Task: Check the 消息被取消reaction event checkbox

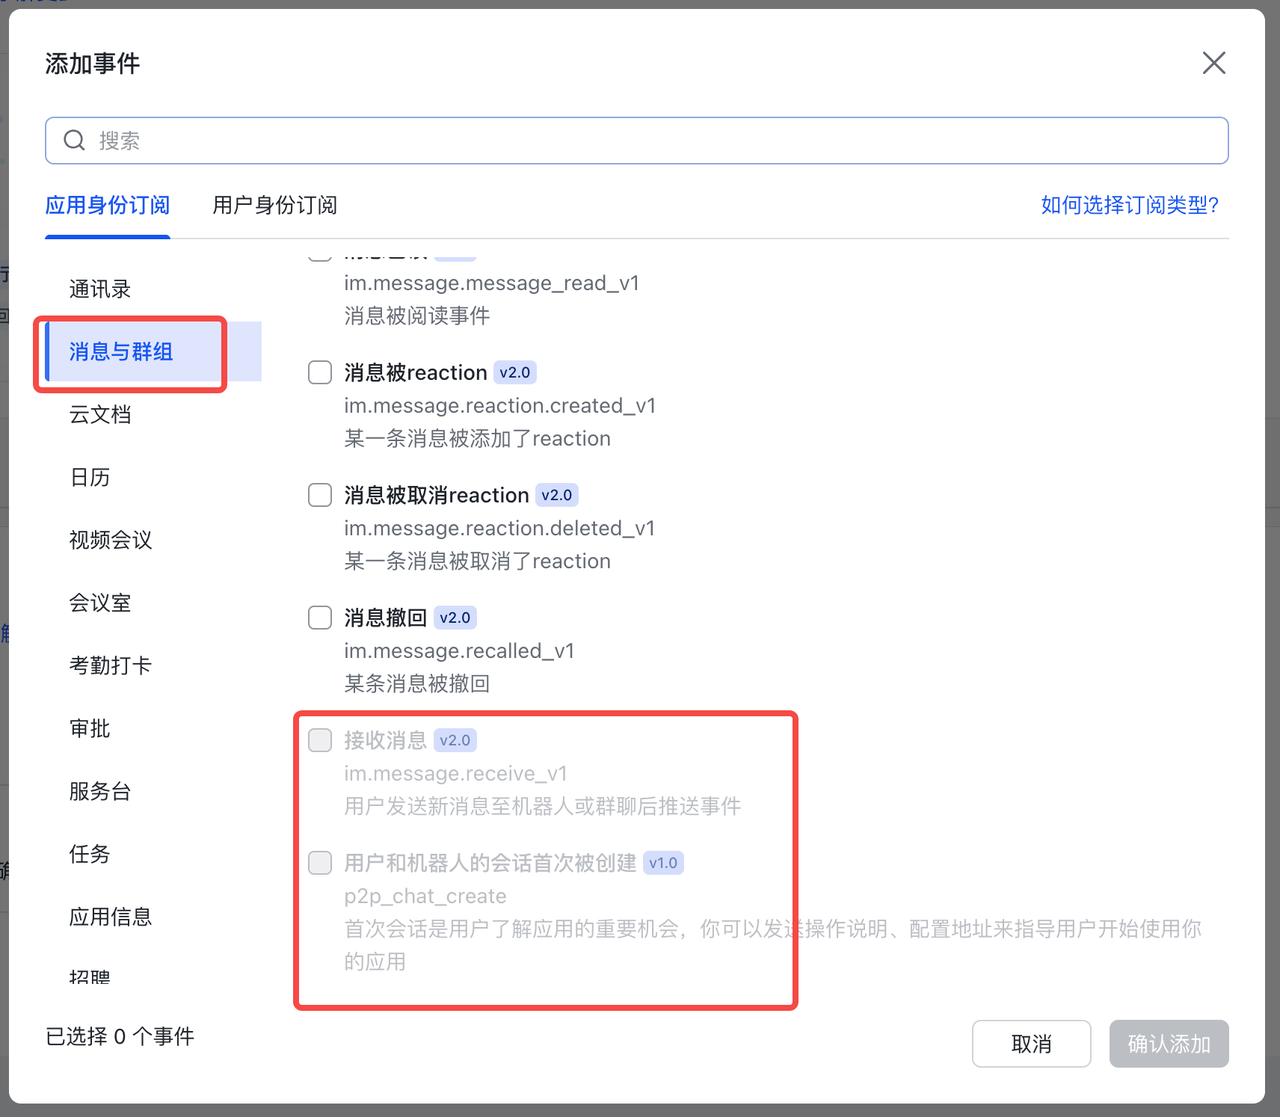Action: pyautogui.click(x=319, y=494)
